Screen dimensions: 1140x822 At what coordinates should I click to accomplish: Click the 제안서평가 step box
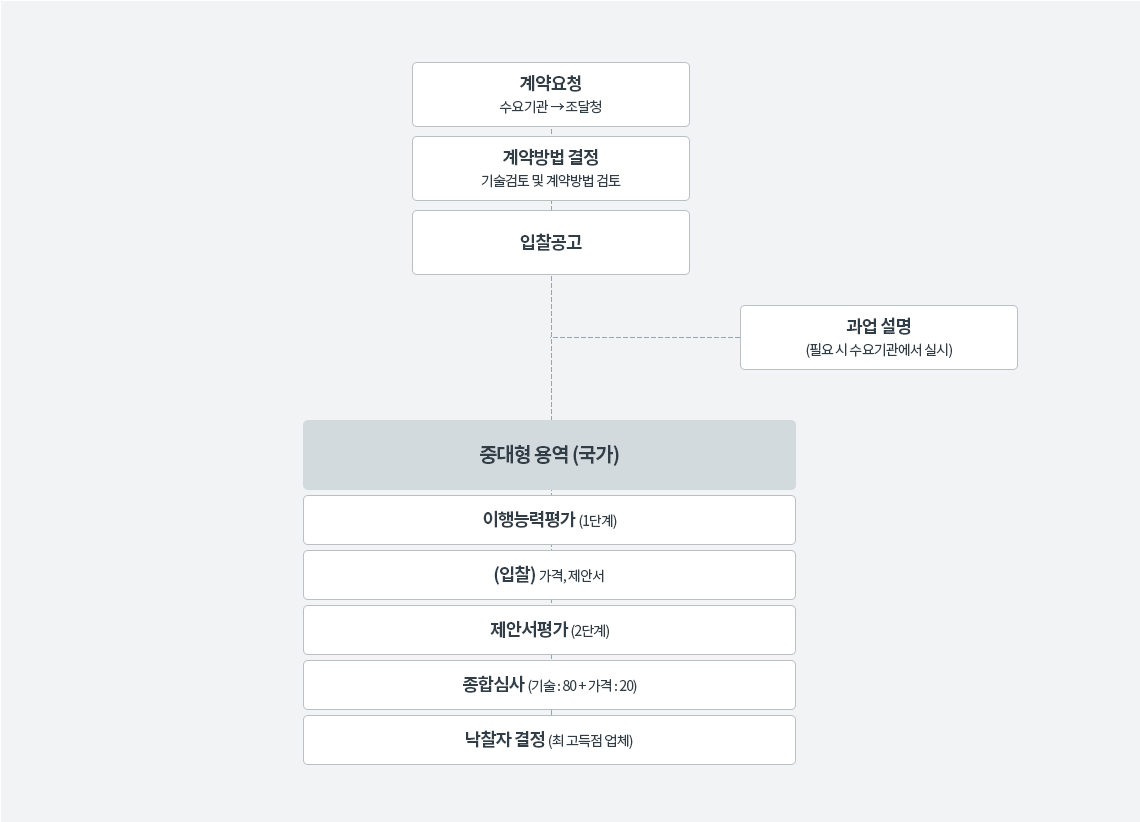pos(549,630)
